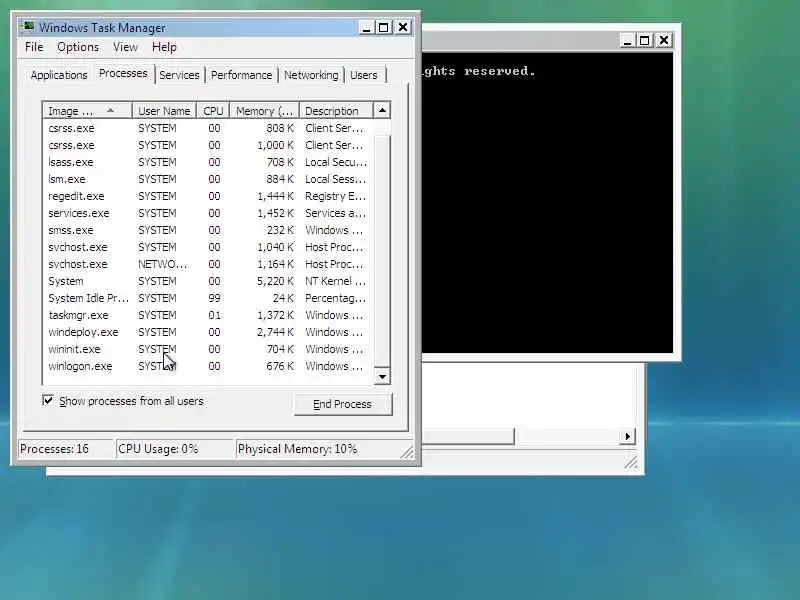Open the File menu
The width and height of the screenshot is (800, 600).
coord(34,47)
